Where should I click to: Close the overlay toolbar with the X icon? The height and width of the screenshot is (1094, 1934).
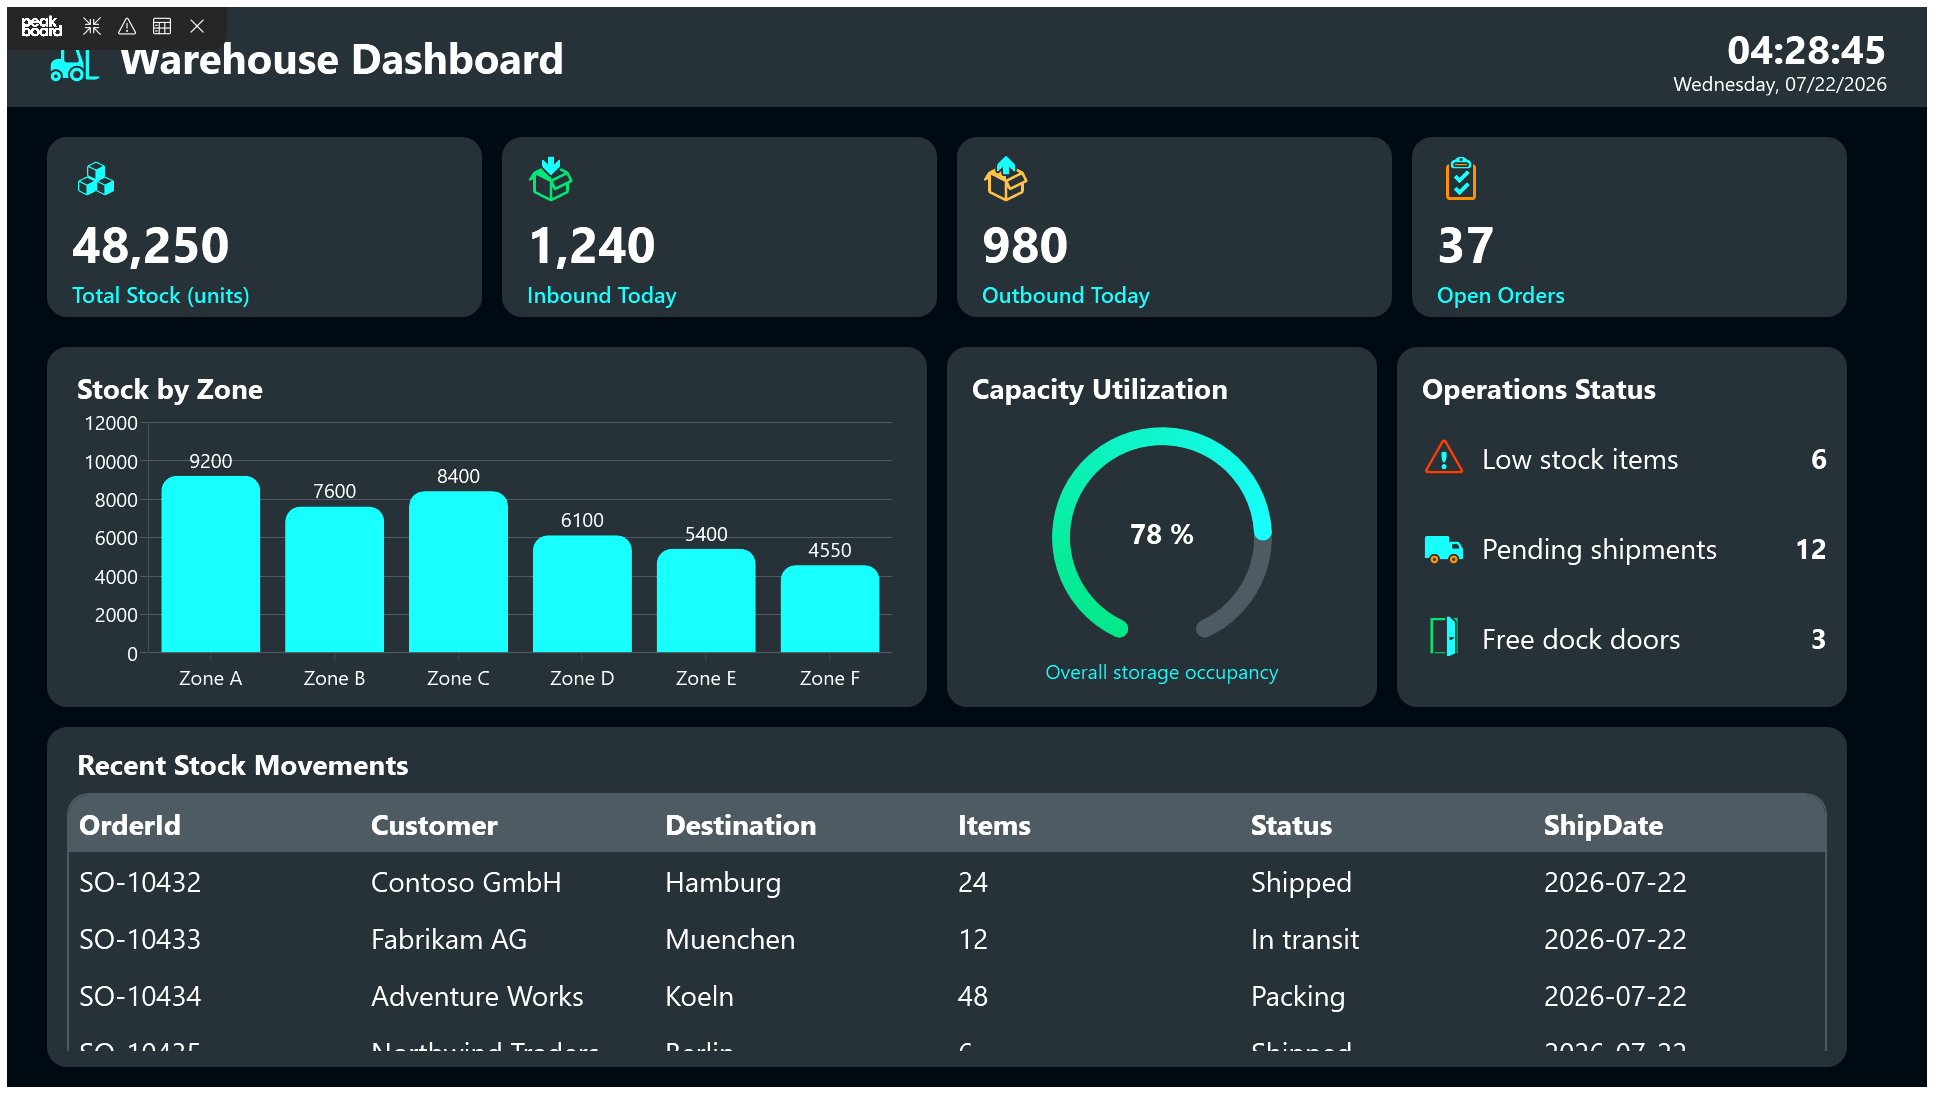pyautogui.click(x=197, y=26)
